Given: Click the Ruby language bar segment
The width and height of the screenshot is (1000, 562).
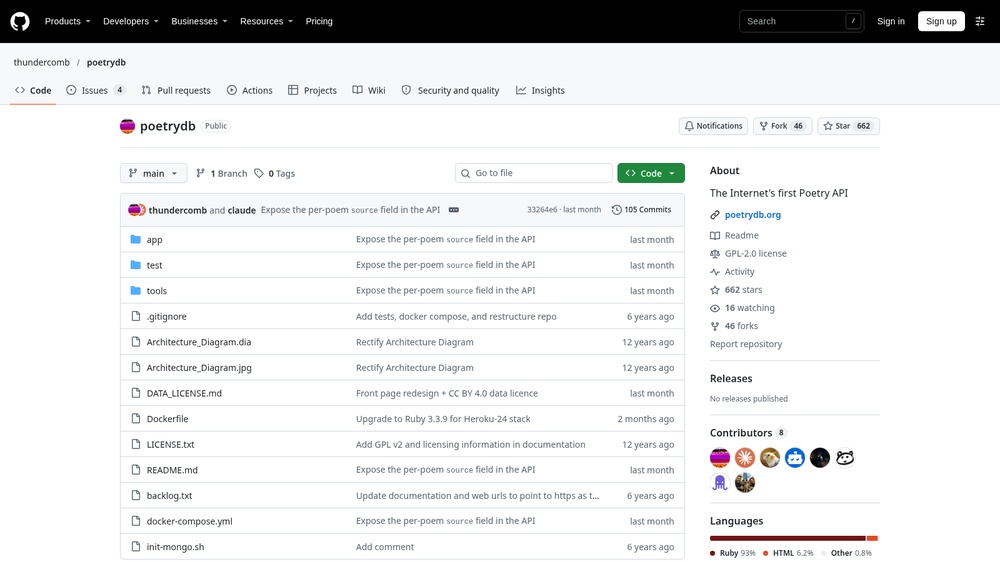Looking at the screenshot, I should (x=788, y=538).
